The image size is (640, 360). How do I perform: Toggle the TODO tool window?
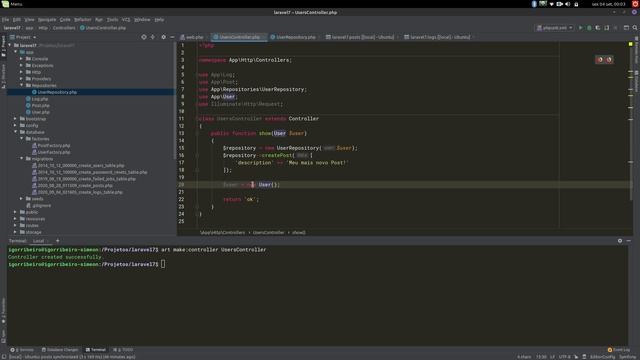(123, 350)
